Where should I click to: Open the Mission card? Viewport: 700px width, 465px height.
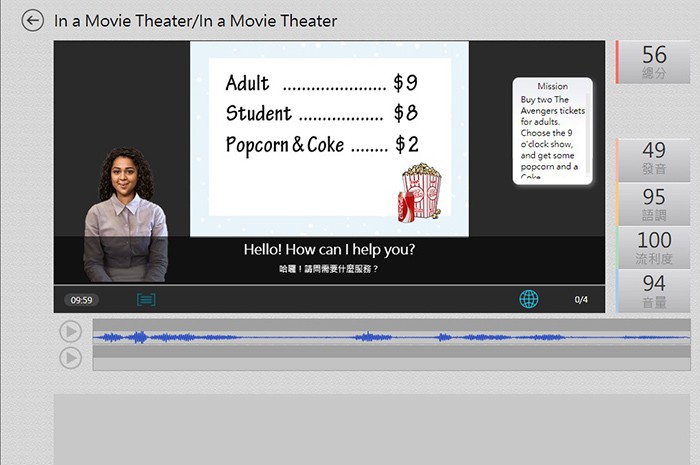point(552,131)
